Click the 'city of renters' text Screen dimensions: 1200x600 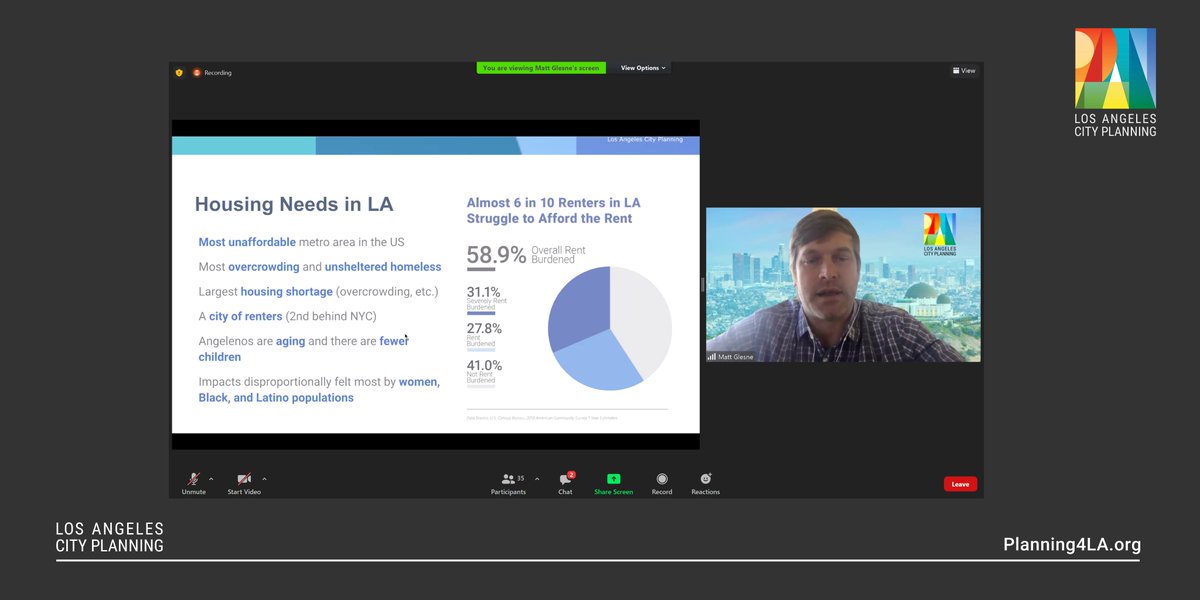[x=245, y=317]
